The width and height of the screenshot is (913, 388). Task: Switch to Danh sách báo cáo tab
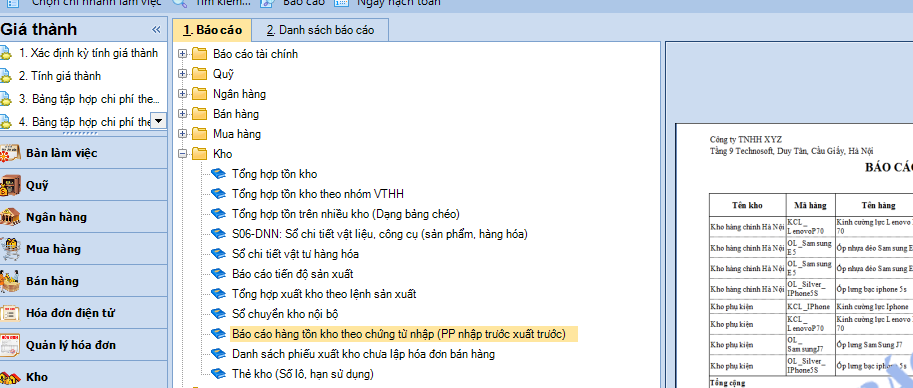pos(321,30)
